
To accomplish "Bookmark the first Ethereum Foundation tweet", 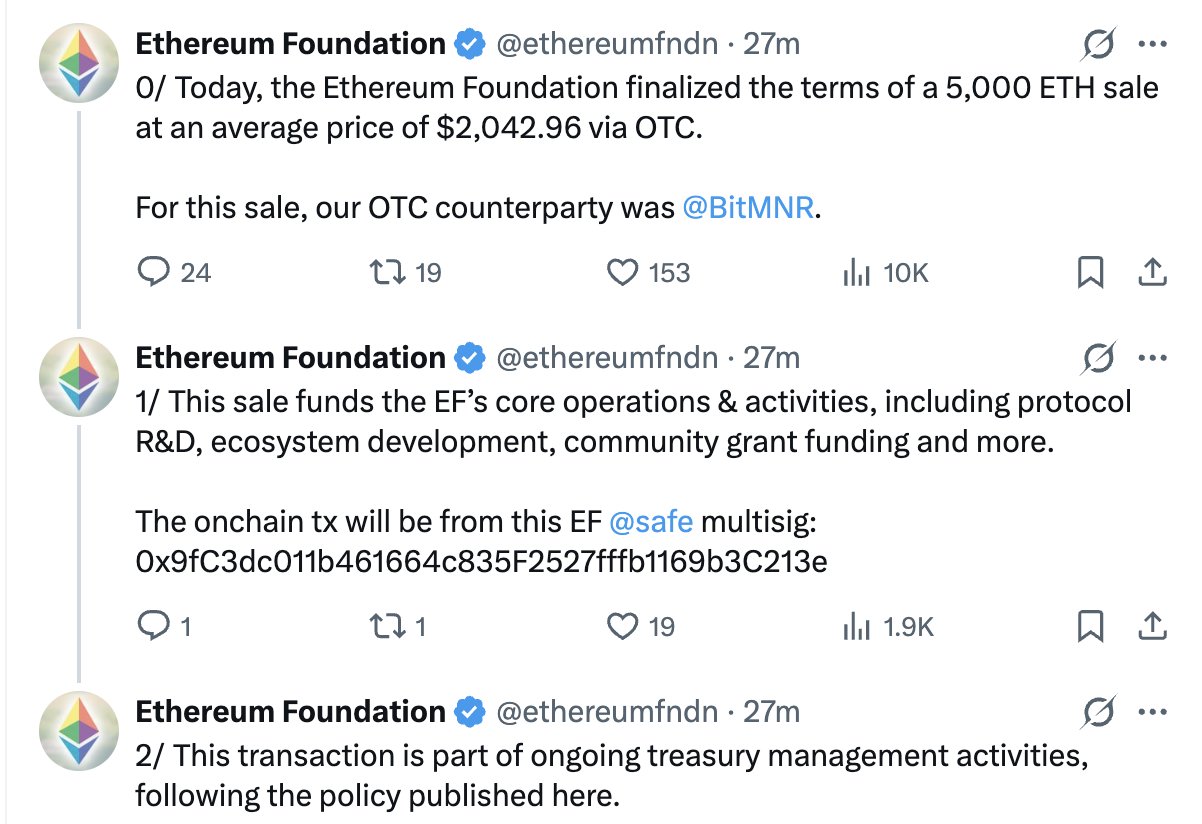I will 1090,272.
